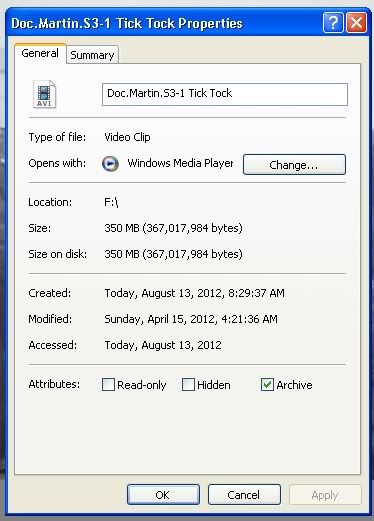This screenshot has width=374, height=521.
Task: Close the Properties dialog with the red X
Action: point(356,23)
